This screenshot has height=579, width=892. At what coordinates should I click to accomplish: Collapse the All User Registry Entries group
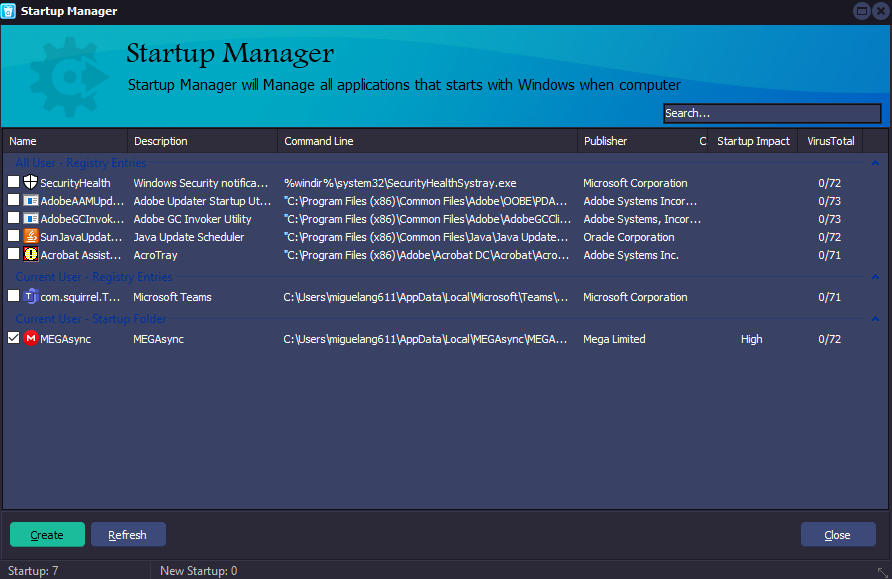875,163
